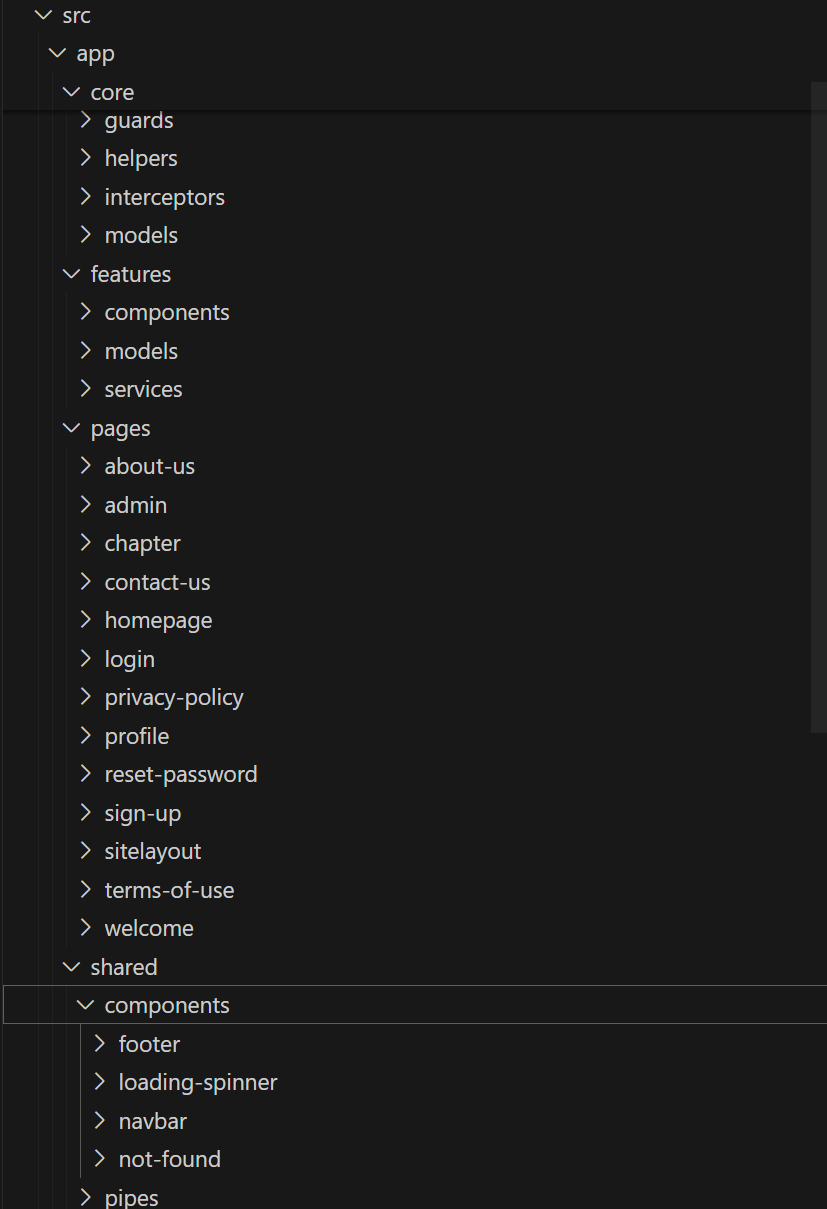Expand the services folder arrow
This screenshot has width=827, height=1209.
tap(86, 389)
